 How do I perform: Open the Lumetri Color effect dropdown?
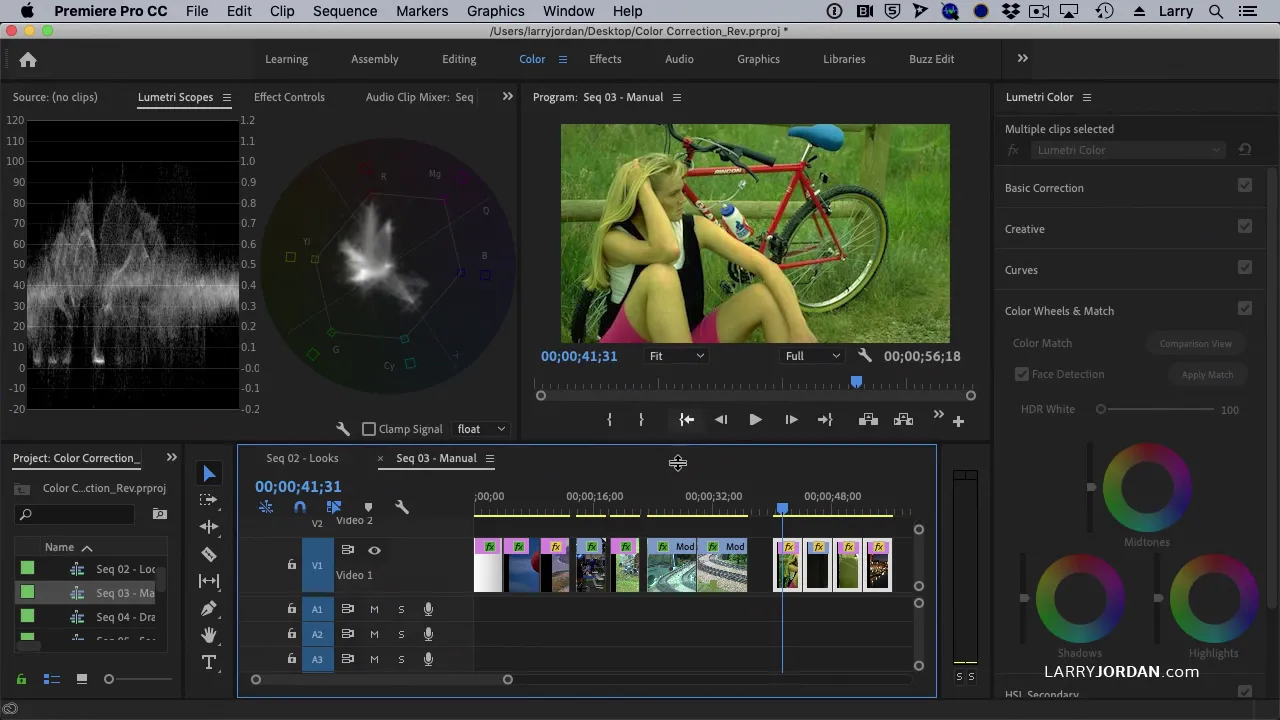point(1128,150)
